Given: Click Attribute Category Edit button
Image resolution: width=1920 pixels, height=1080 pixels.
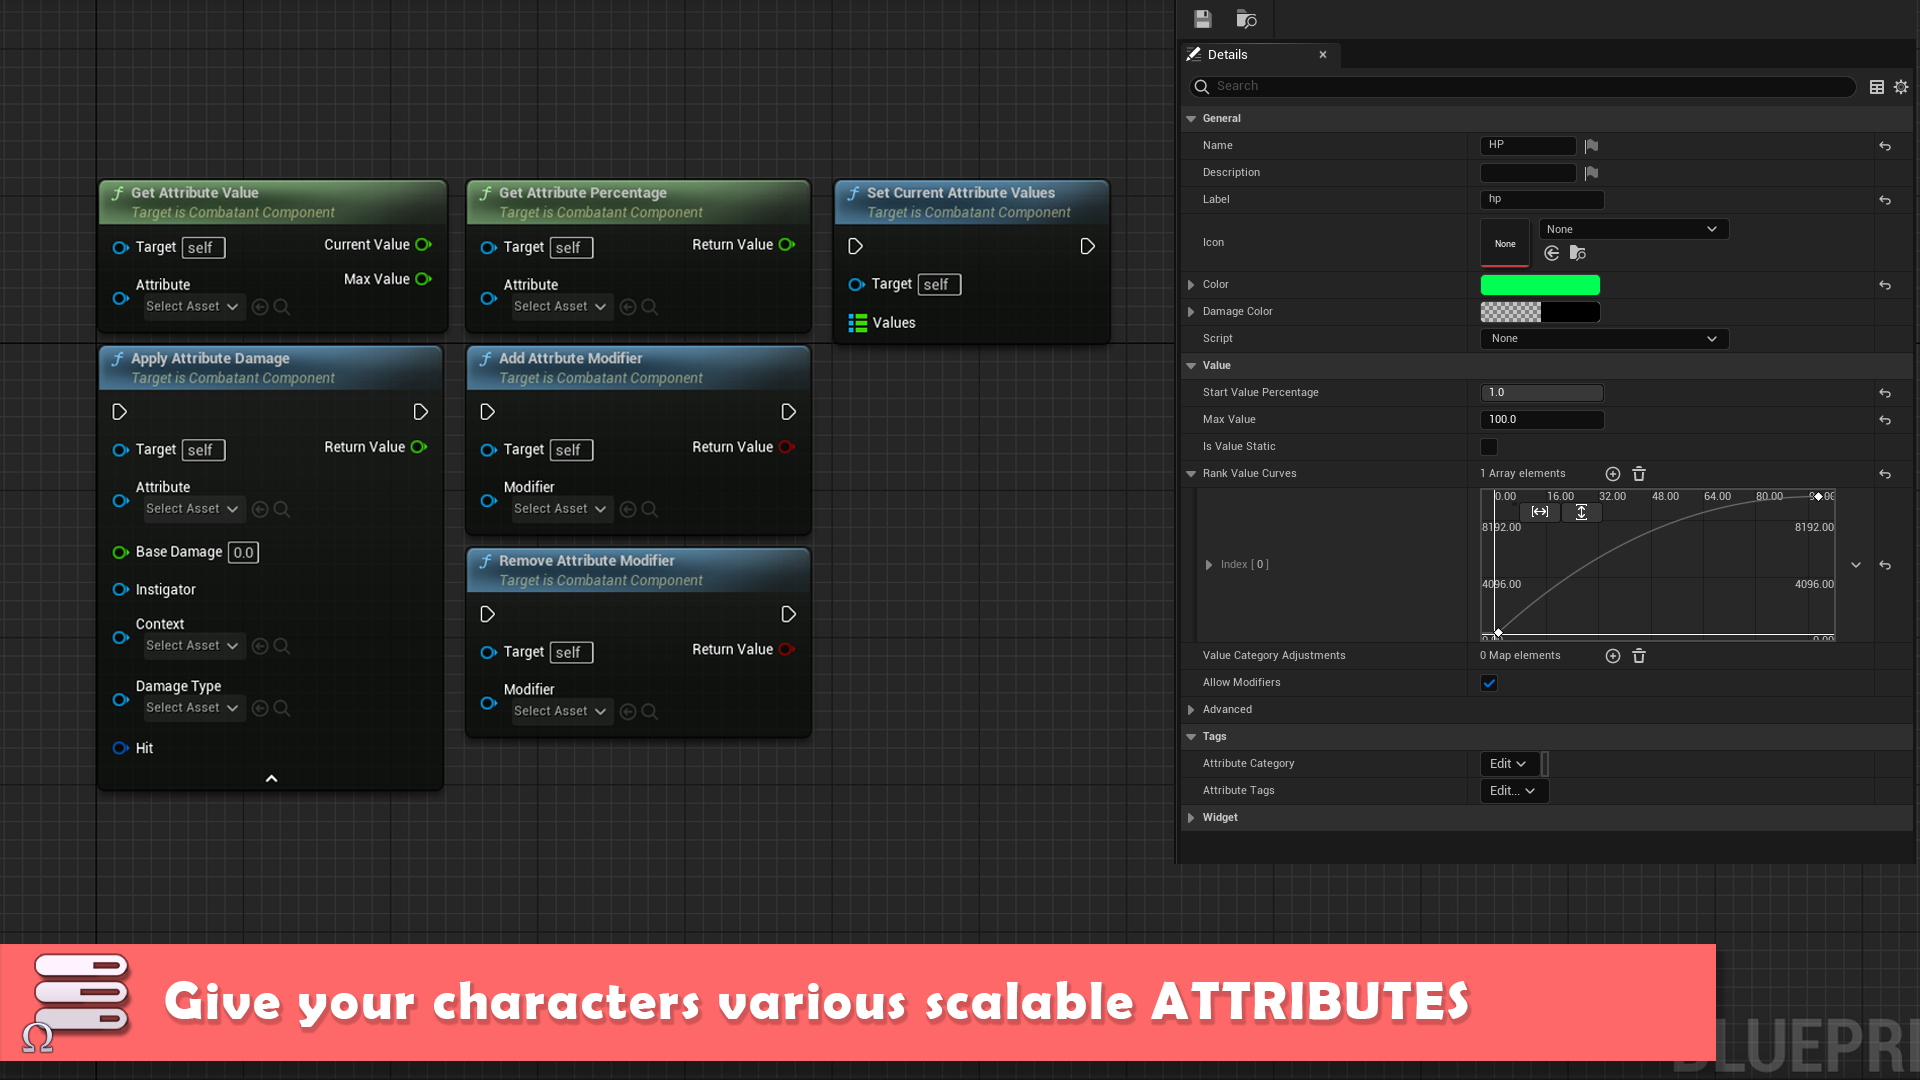Looking at the screenshot, I should tap(1508, 764).
